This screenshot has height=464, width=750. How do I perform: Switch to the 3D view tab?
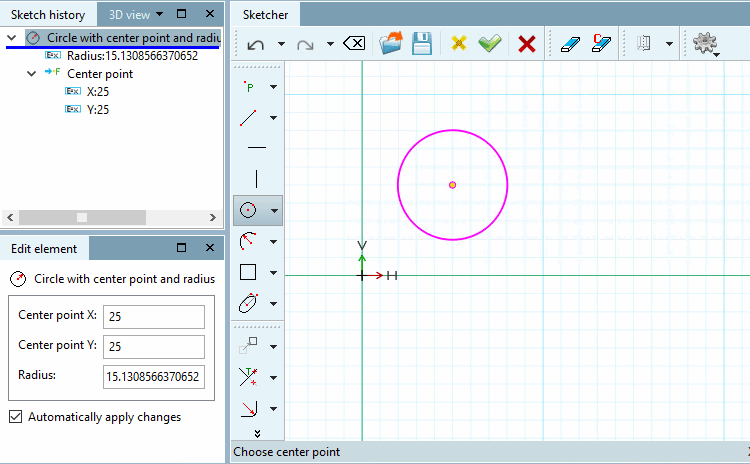[129, 15]
